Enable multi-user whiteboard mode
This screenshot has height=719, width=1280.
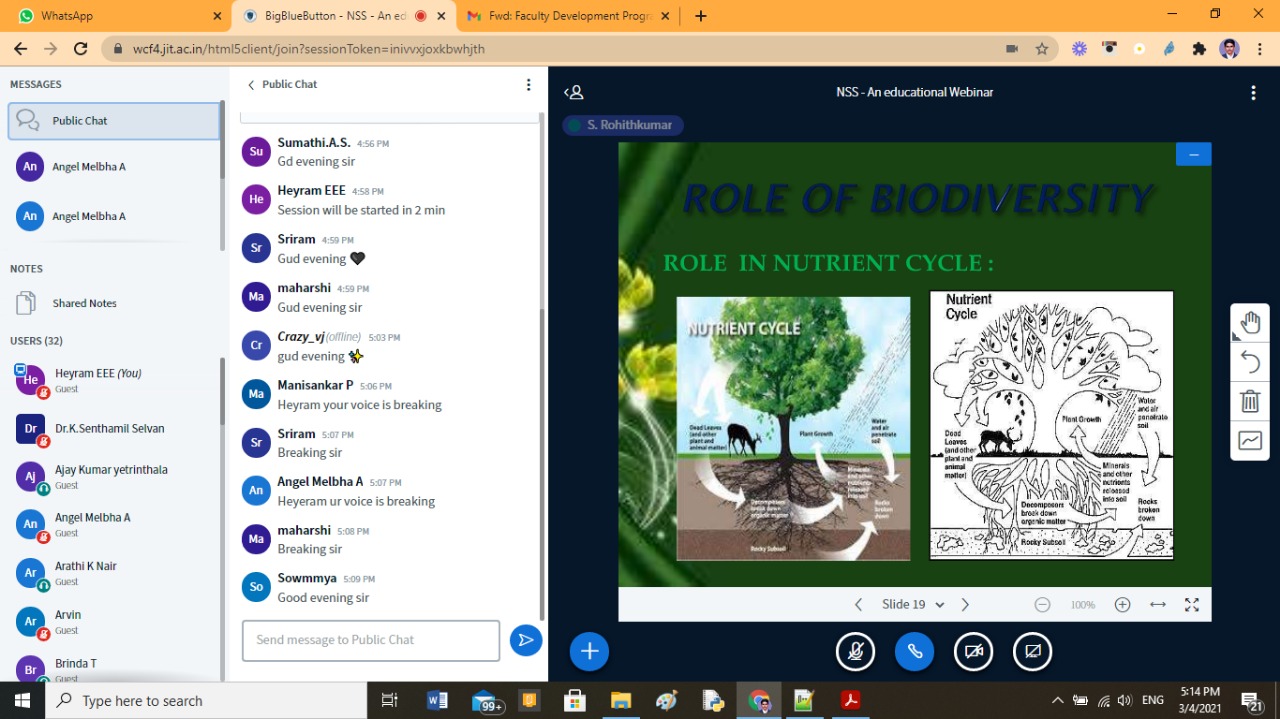click(x=1249, y=440)
